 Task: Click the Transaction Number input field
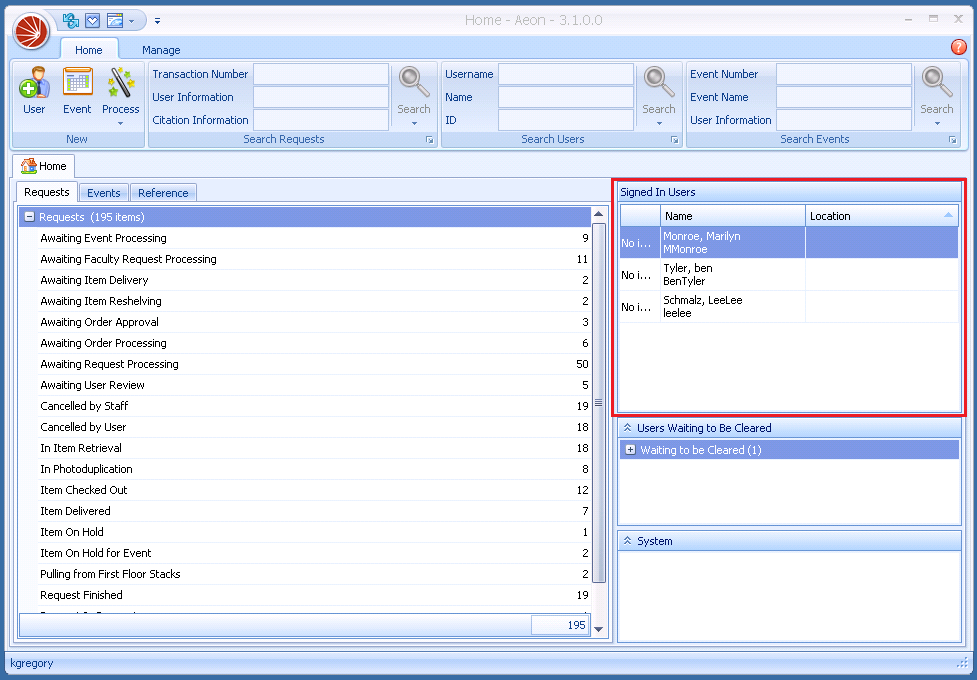tap(320, 73)
